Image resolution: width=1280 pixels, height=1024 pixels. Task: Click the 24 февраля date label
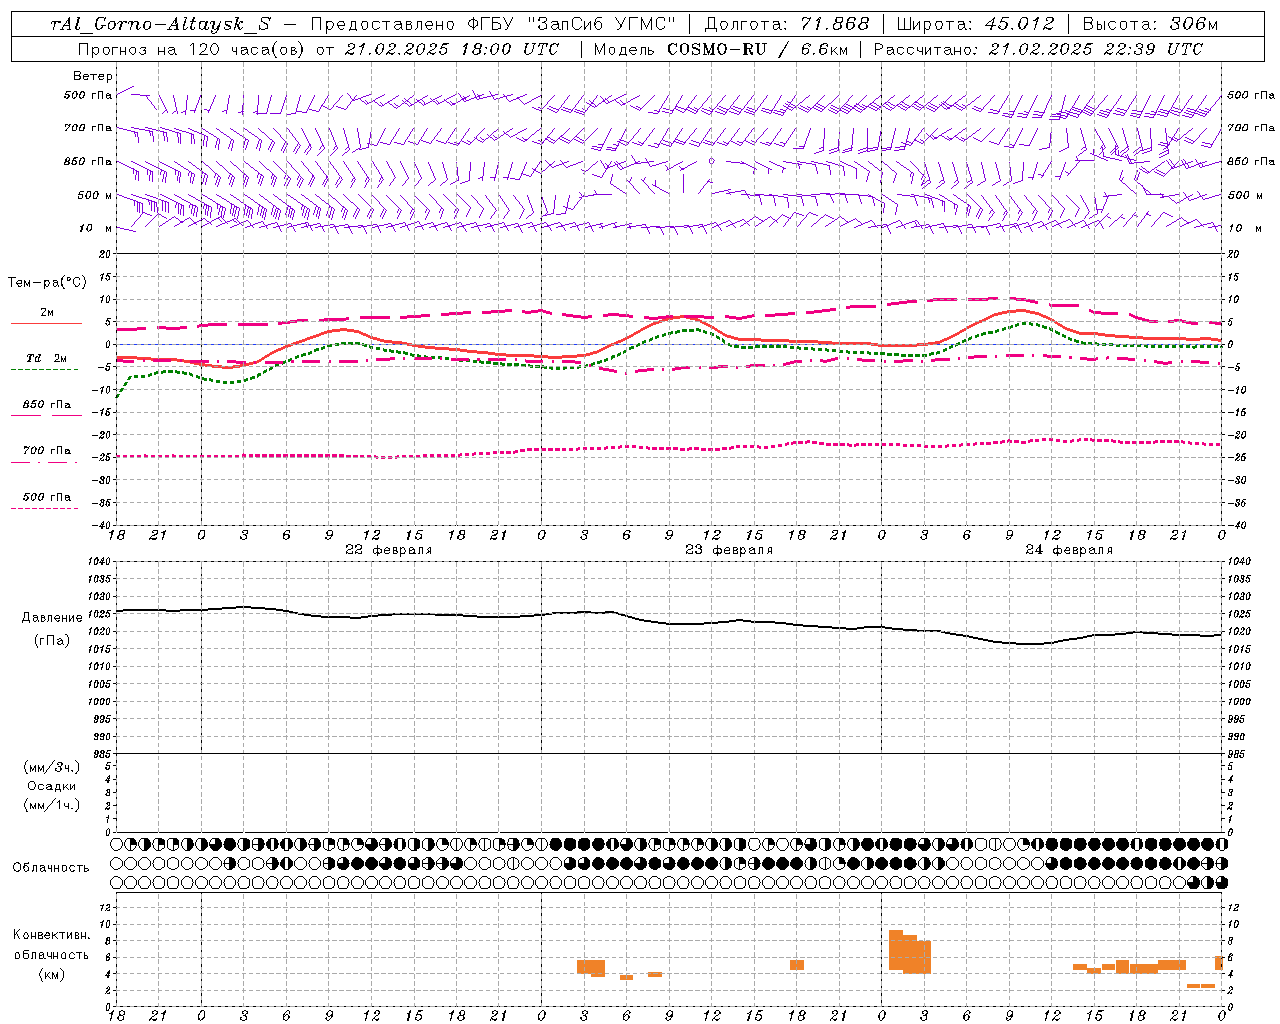tap(1068, 550)
